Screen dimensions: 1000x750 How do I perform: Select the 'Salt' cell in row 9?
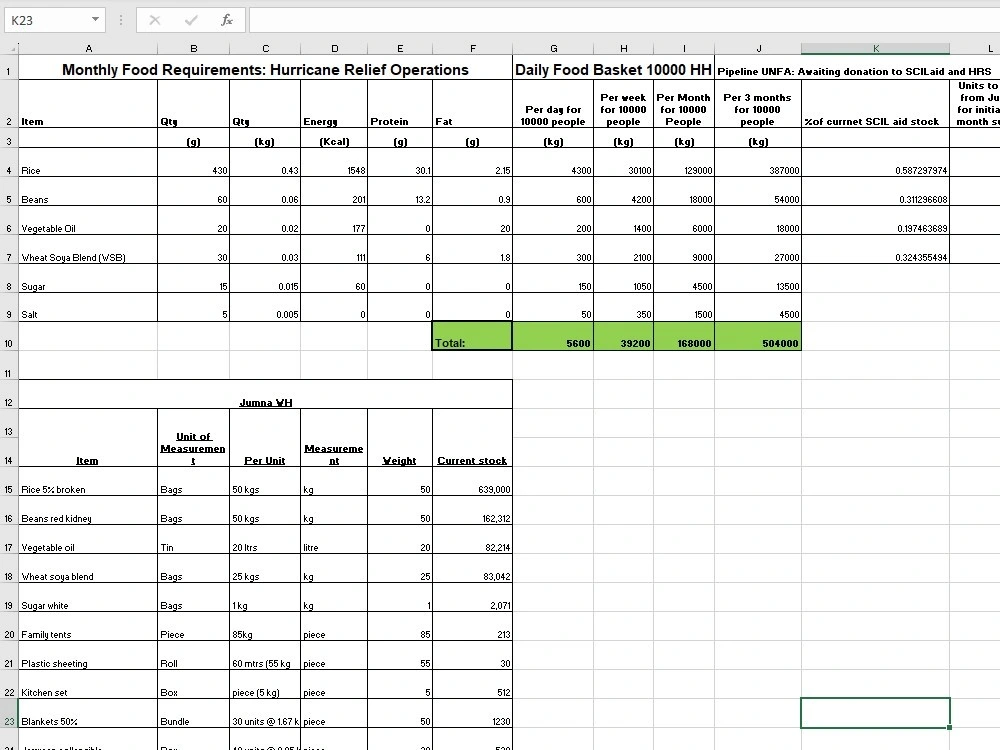click(x=88, y=307)
